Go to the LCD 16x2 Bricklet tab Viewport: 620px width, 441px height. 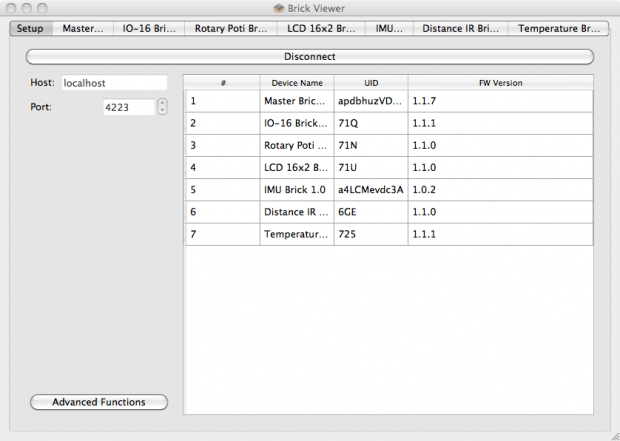321,28
